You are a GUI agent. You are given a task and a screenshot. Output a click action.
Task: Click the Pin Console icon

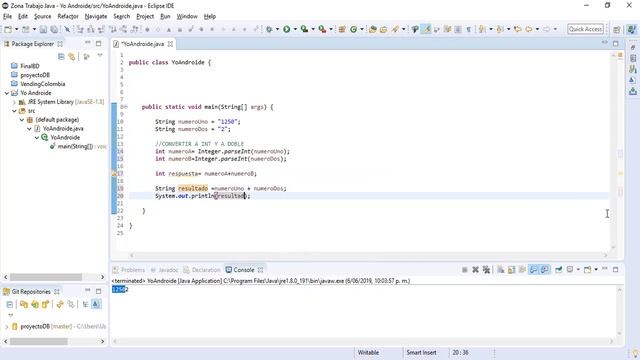coord(559,270)
